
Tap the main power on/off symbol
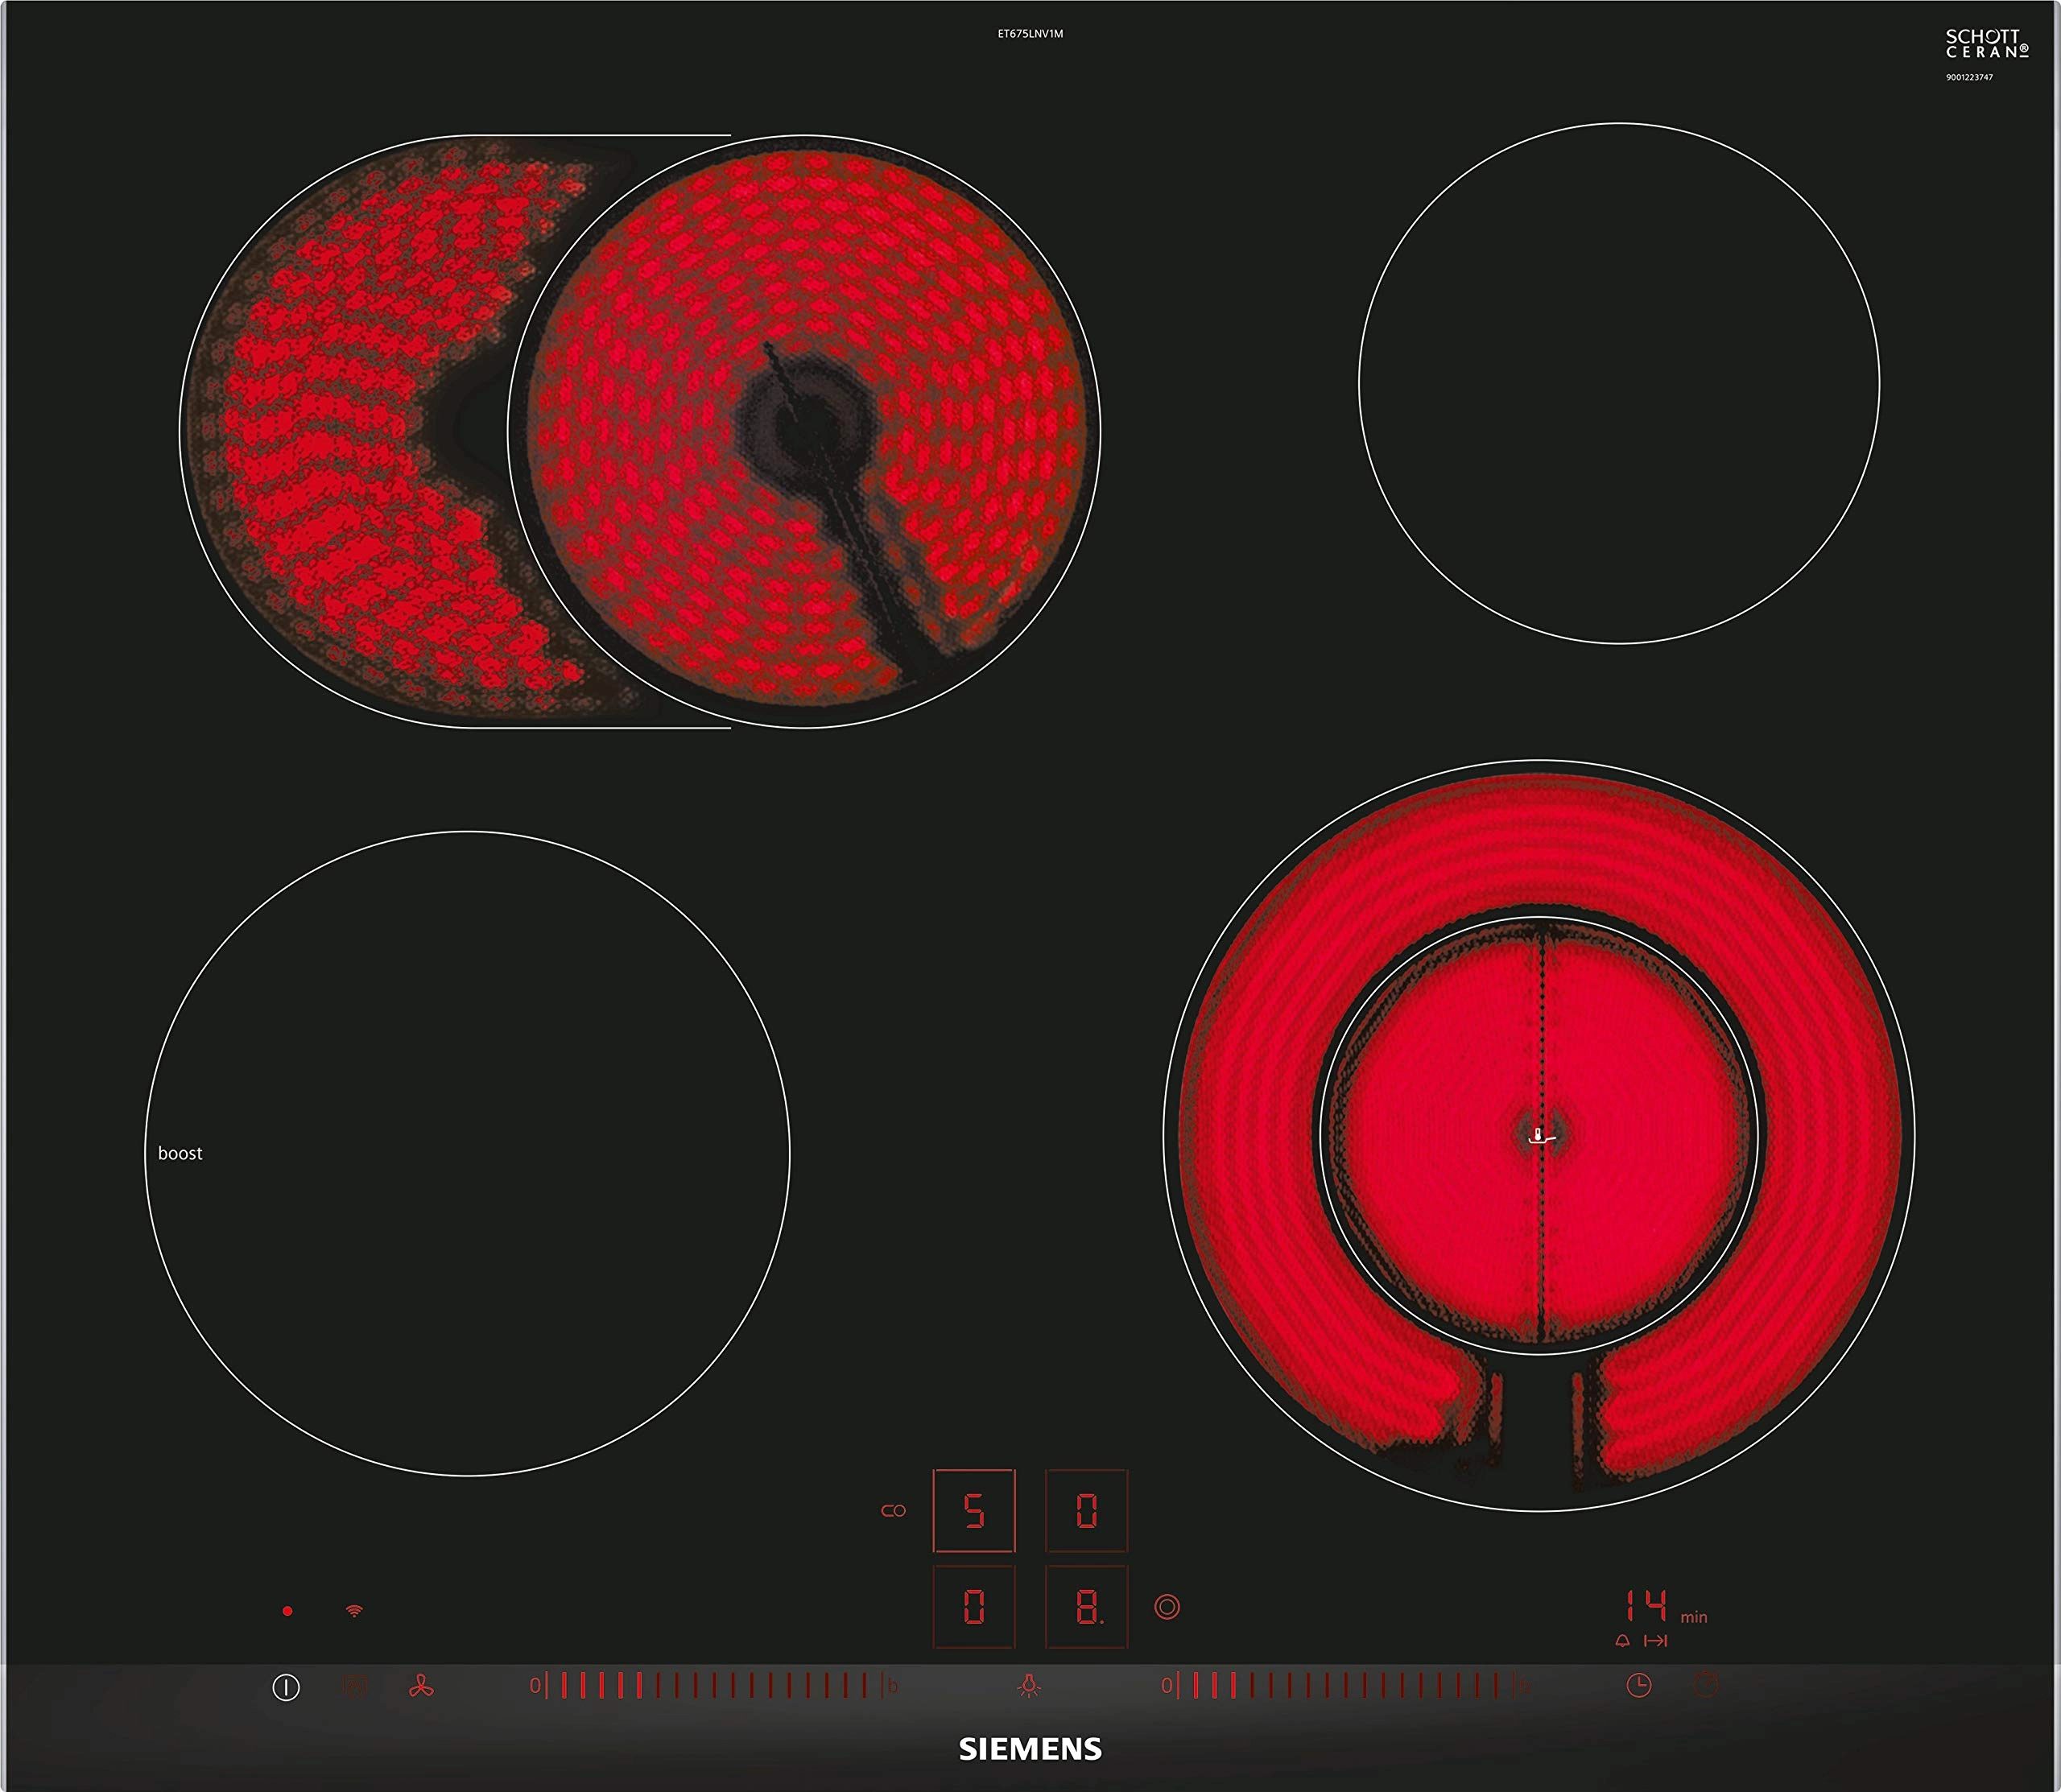pyautogui.click(x=287, y=1686)
